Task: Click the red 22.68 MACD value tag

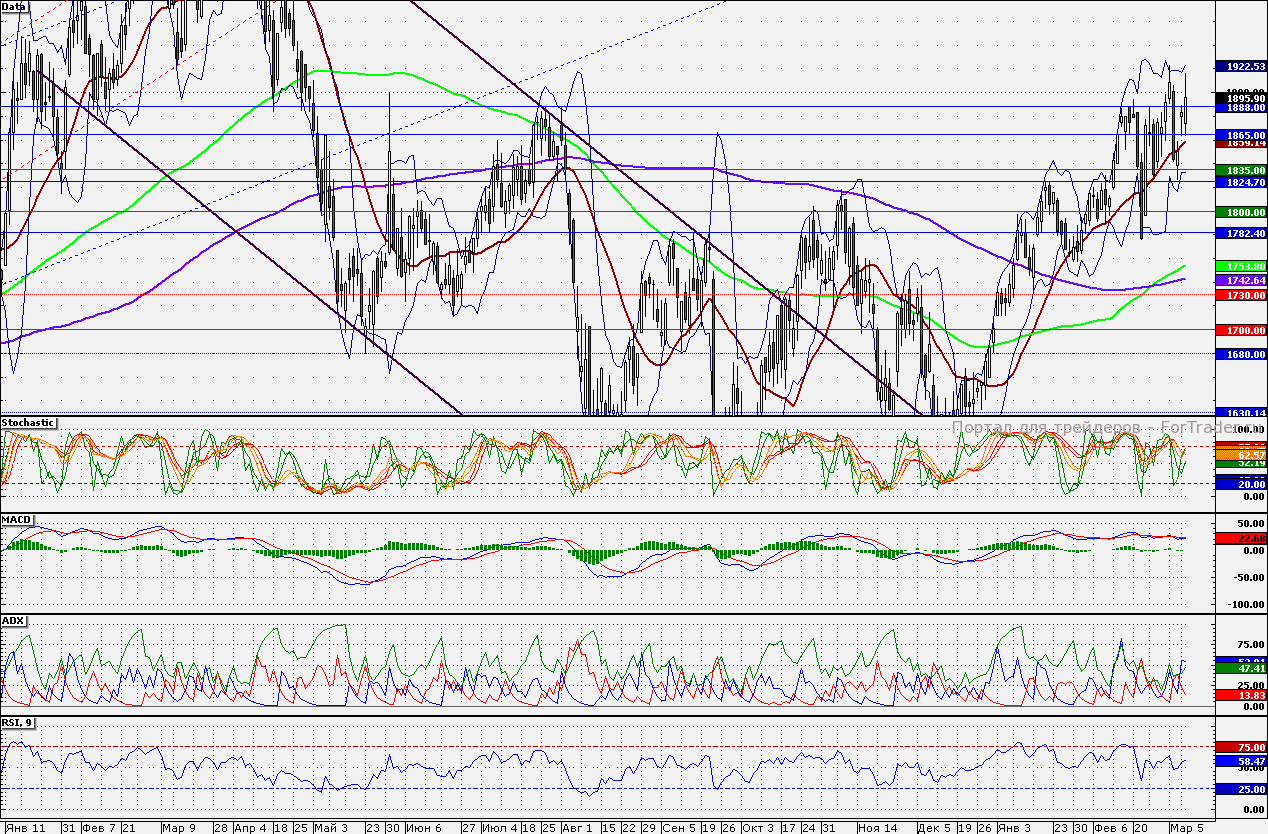Action: point(1240,538)
